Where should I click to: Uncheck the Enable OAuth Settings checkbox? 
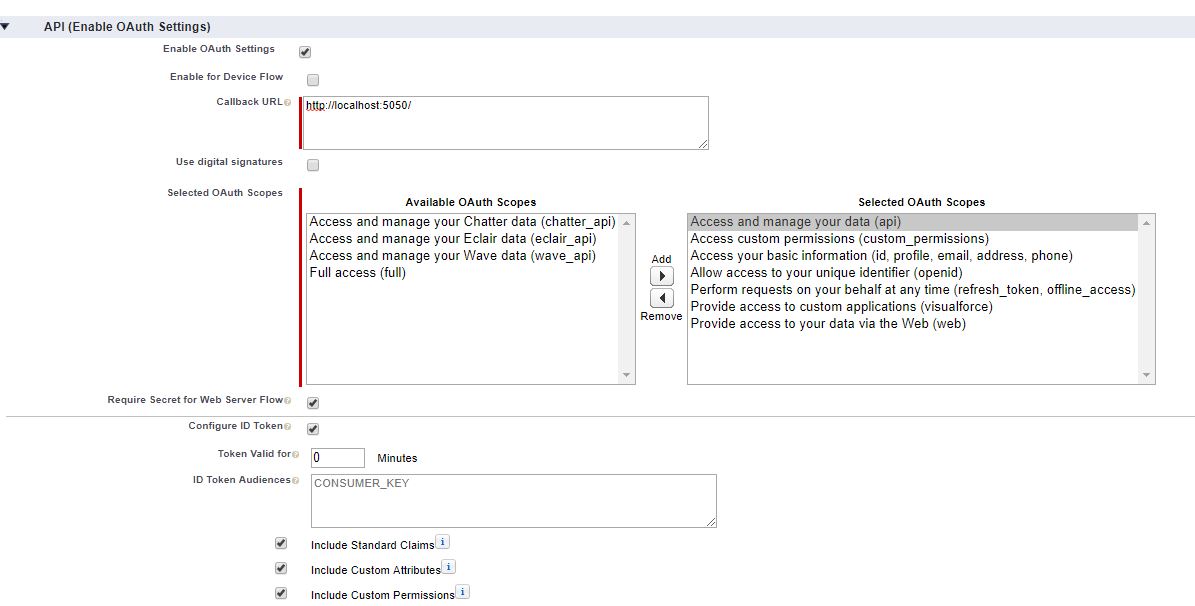point(306,52)
